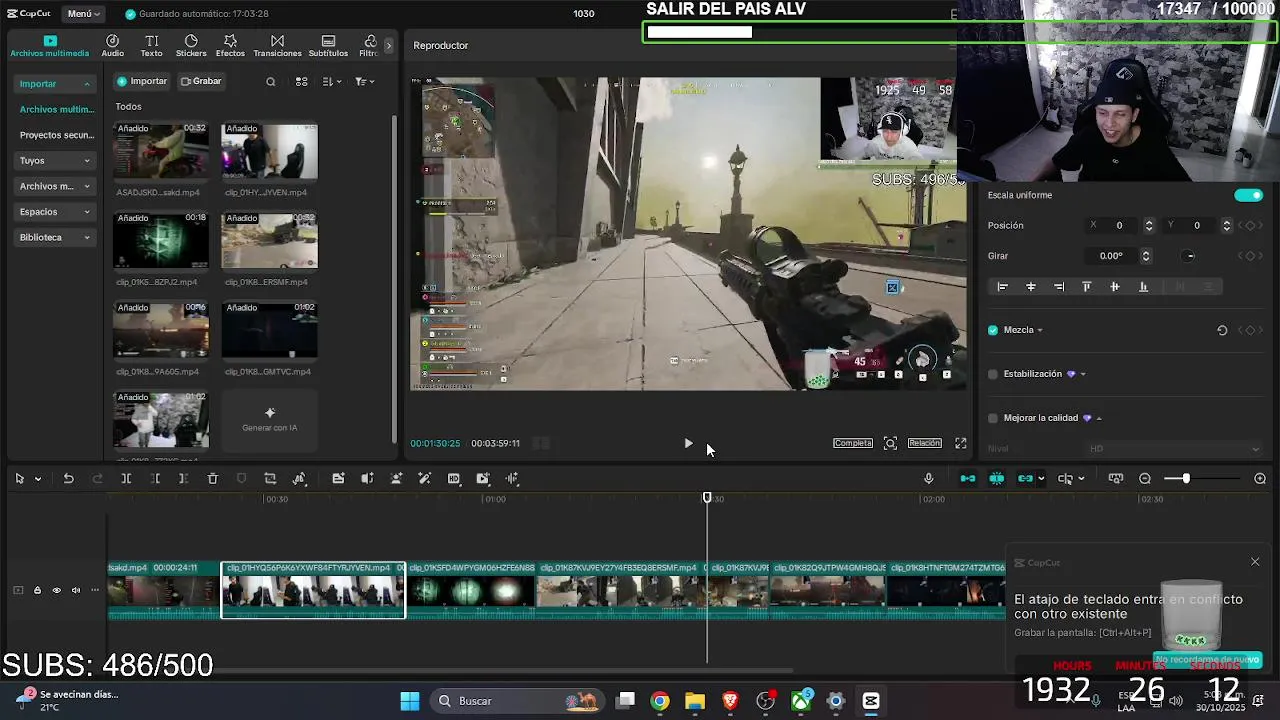This screenshot has width=1280, height=720.
Task: Align the clip vertically to center
Action: (x=1115, y=287)
